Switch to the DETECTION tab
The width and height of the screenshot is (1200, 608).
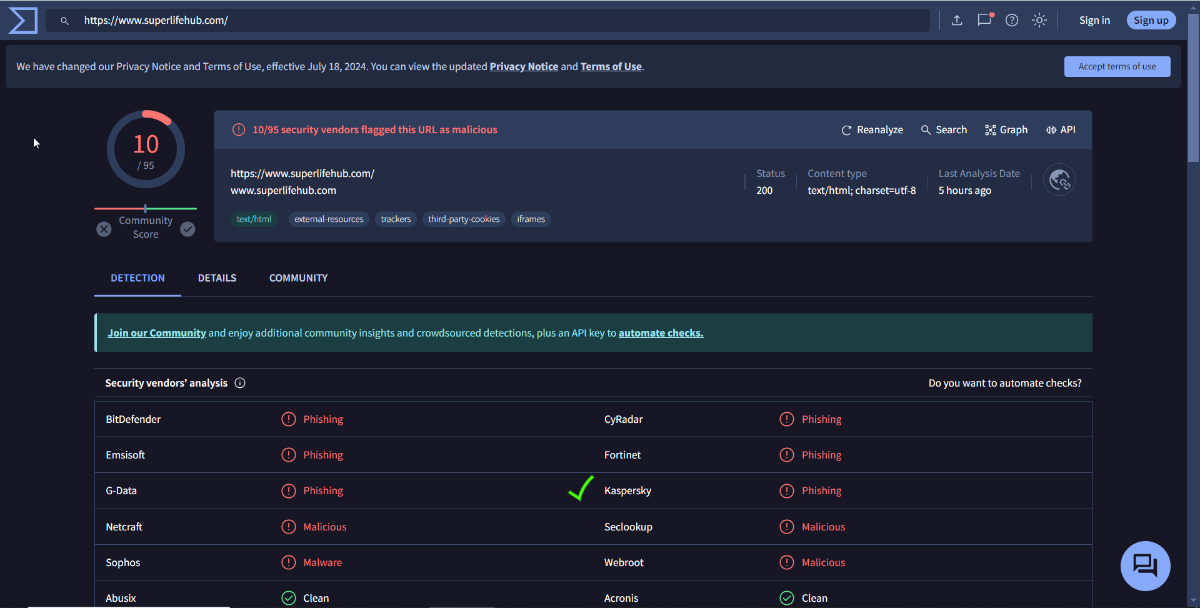tap(138, 278)
